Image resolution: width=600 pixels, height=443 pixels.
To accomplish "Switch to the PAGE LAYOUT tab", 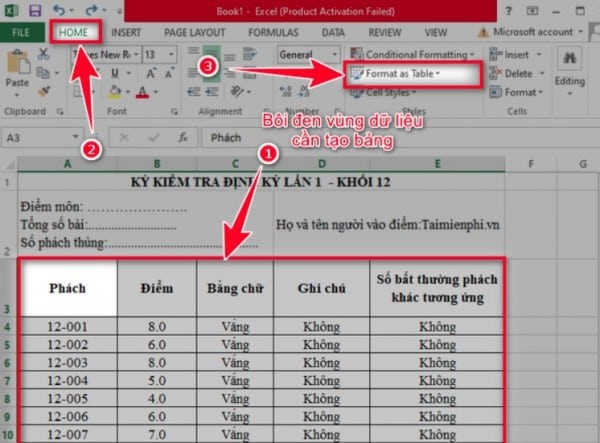I will tap(194, 33).
